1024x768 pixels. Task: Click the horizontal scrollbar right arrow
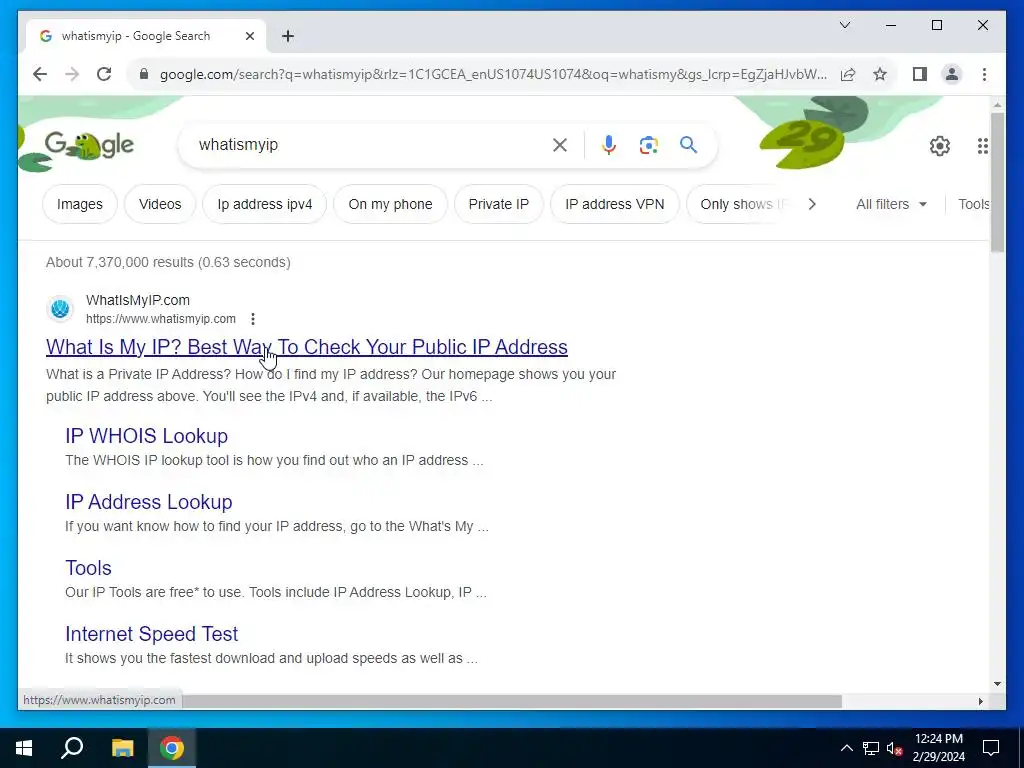(980, 701)
